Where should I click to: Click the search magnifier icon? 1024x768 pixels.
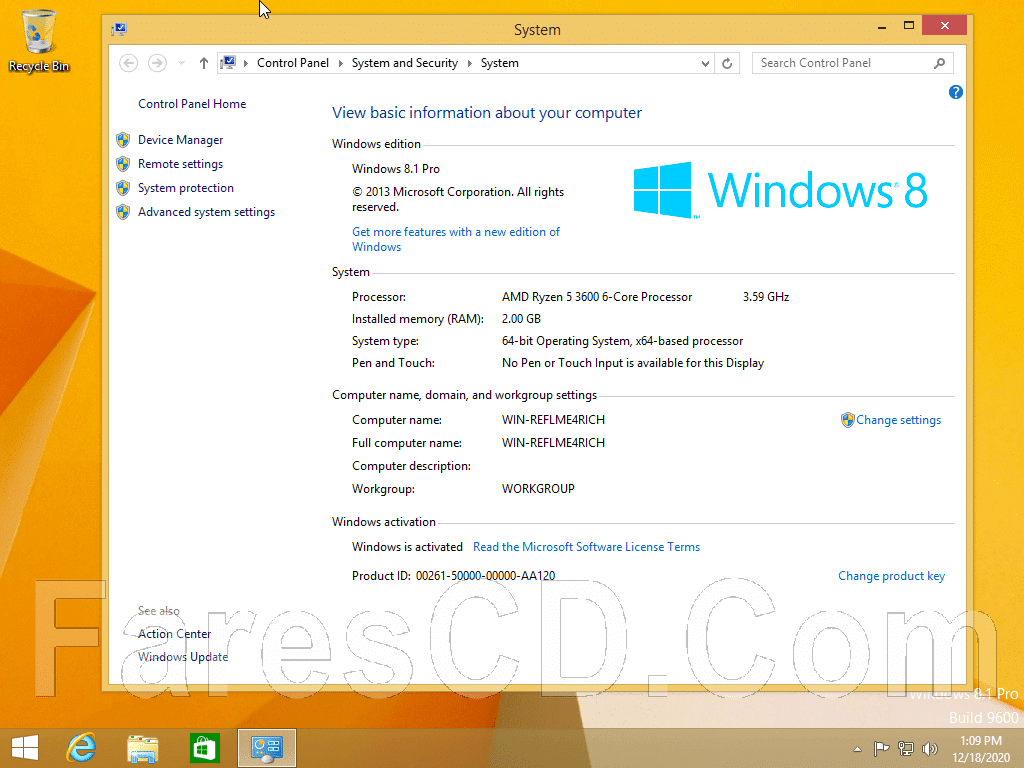(940, 63)
